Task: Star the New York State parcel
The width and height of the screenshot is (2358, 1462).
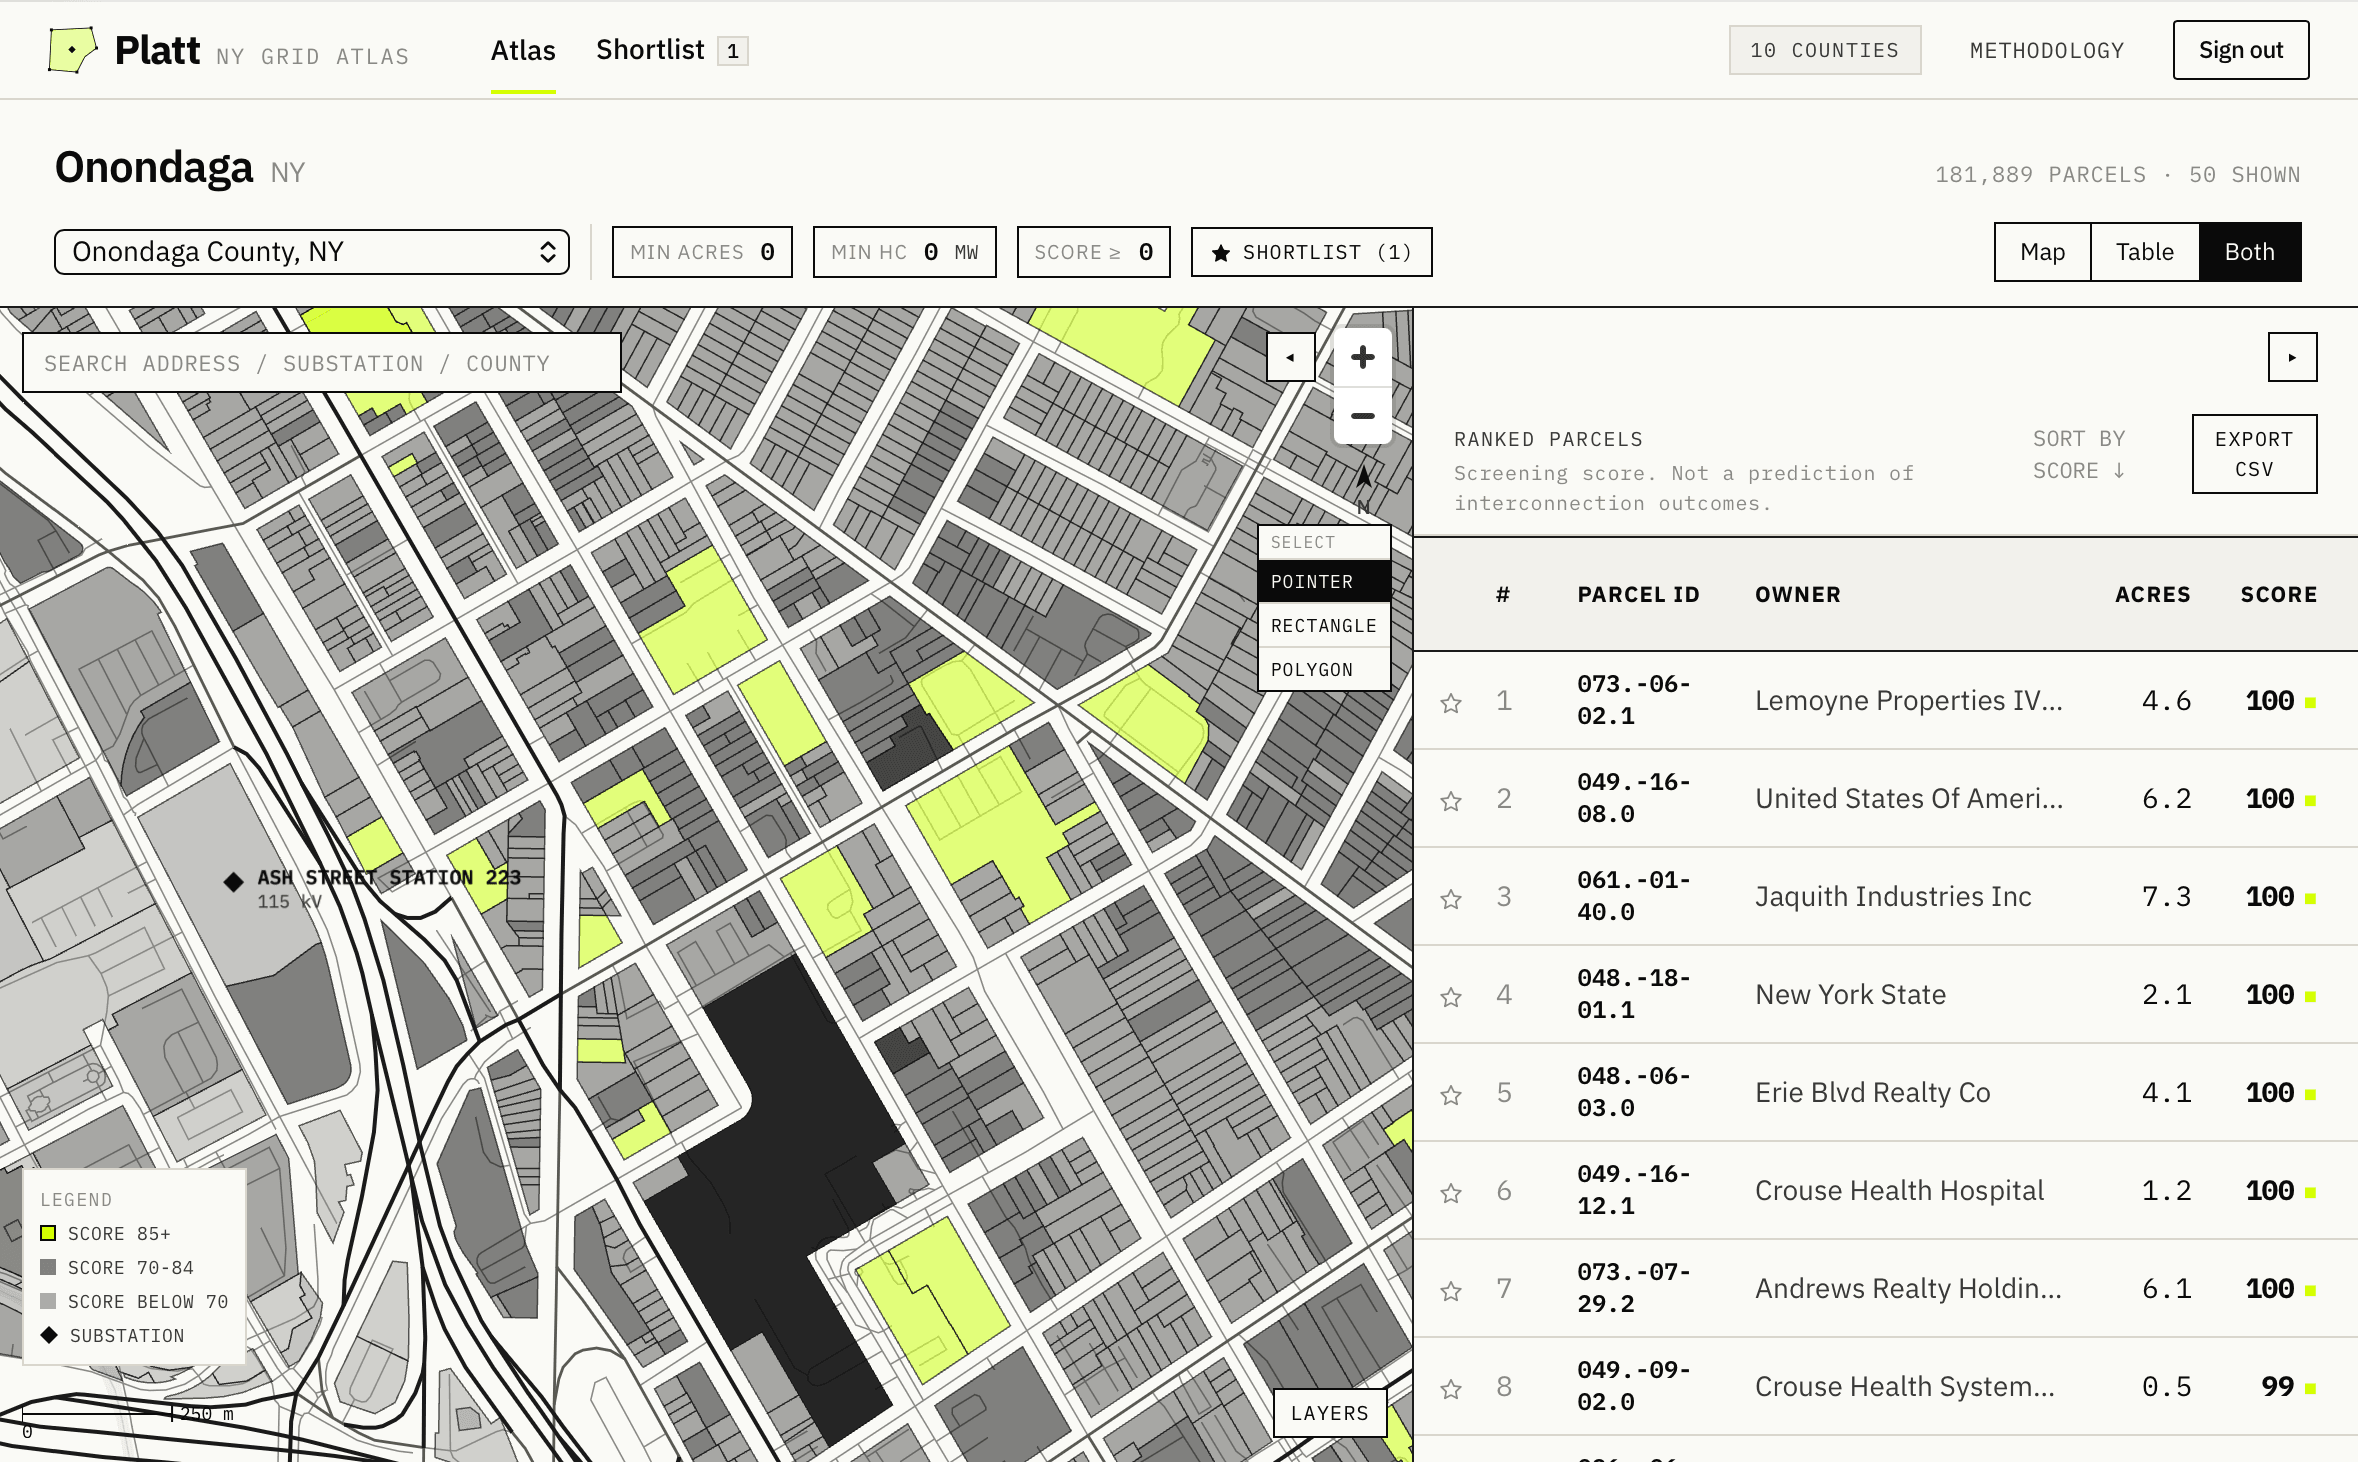Action: click(1451, 997)
